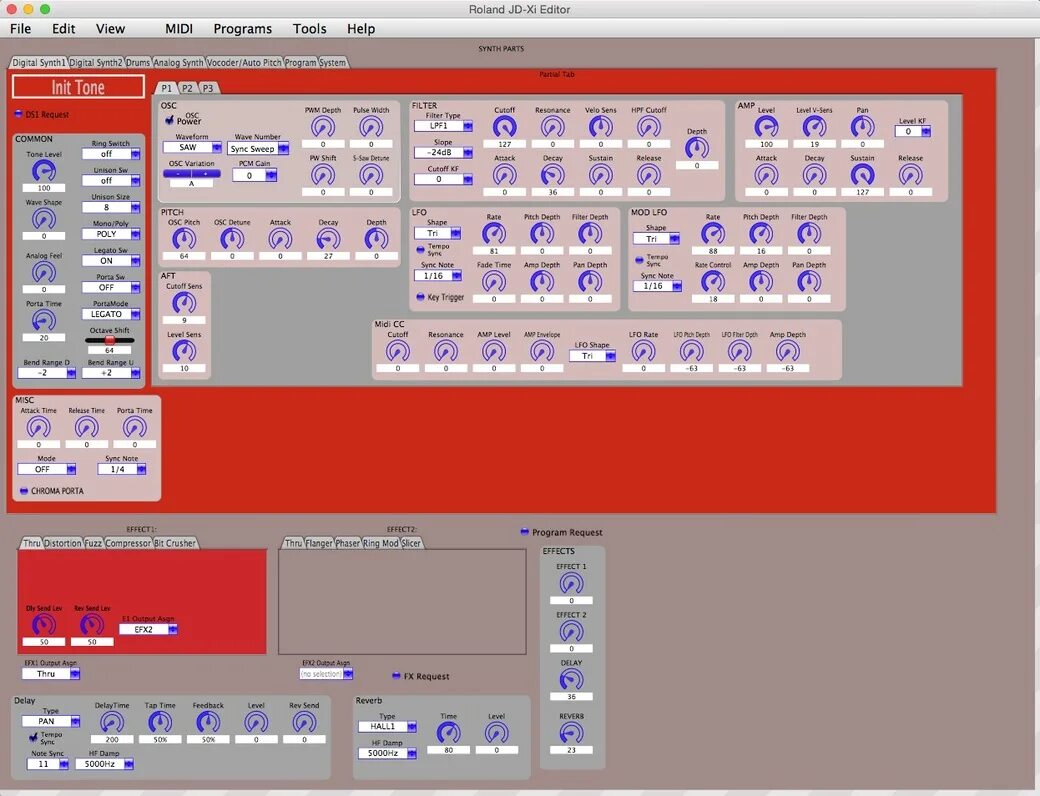The image size is (1040, 796).
Task: Select the Distortion tab in Effect1
Action: (63, 543)
